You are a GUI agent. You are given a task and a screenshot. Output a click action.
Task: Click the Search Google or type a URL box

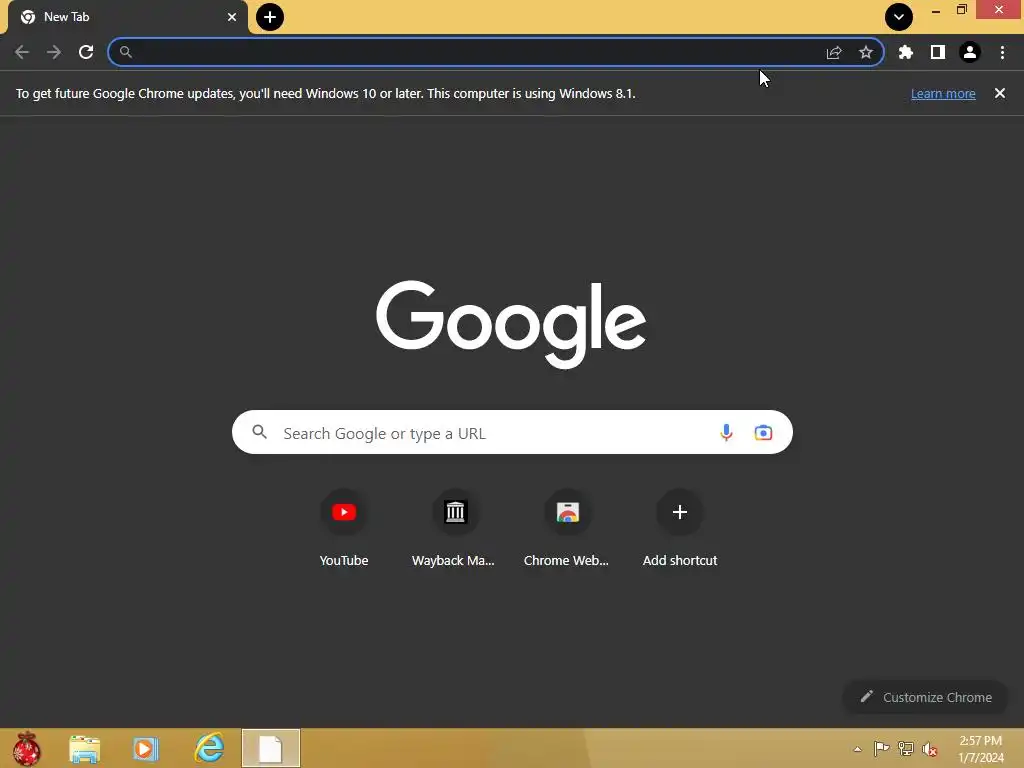tap(512, 432)
